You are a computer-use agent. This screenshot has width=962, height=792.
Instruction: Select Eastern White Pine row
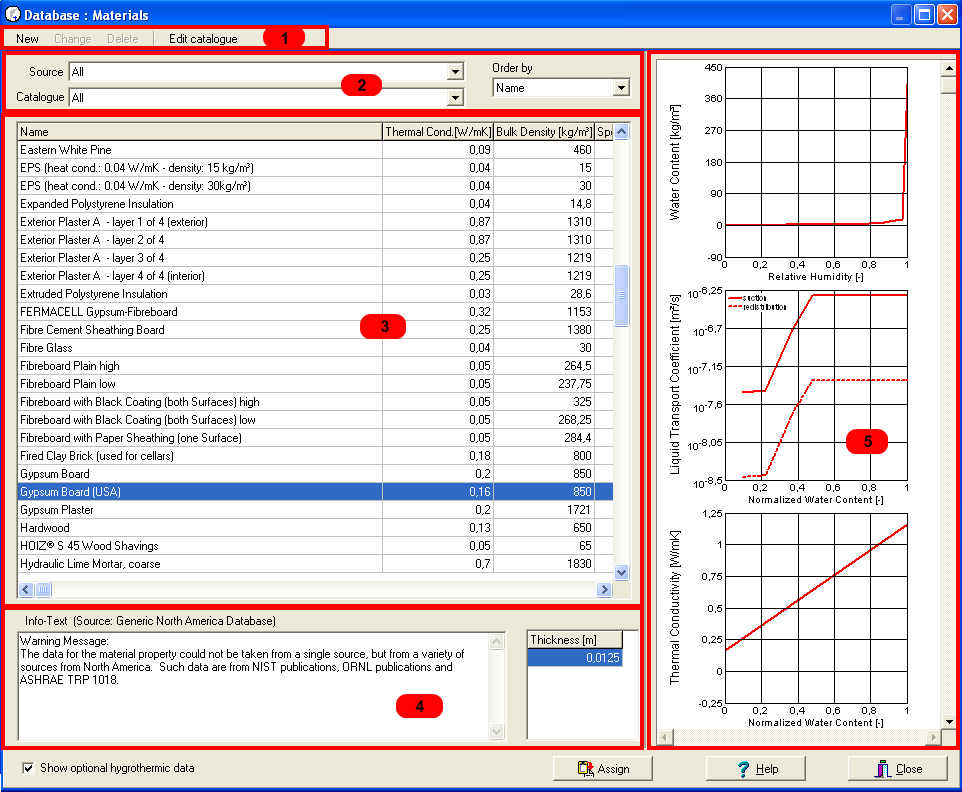coord(315,150)
